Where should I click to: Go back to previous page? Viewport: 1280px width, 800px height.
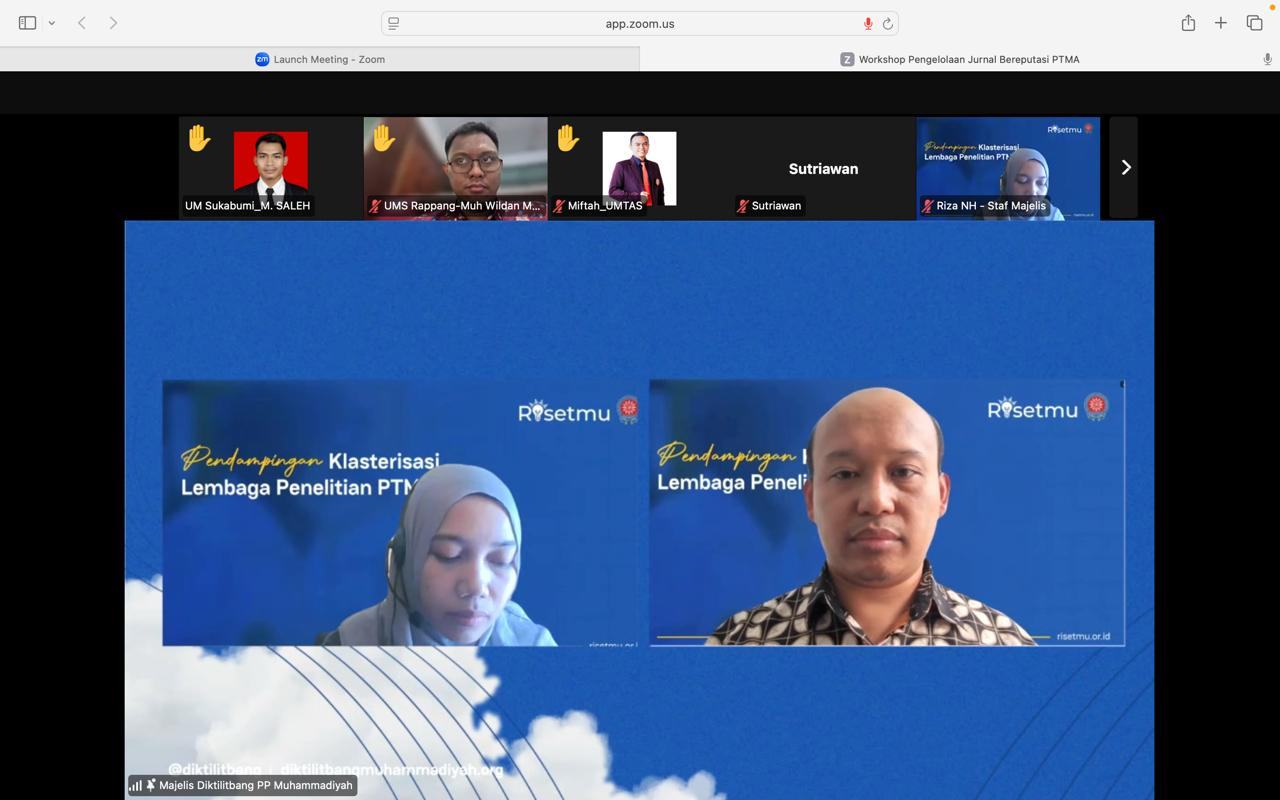[82, 23]
